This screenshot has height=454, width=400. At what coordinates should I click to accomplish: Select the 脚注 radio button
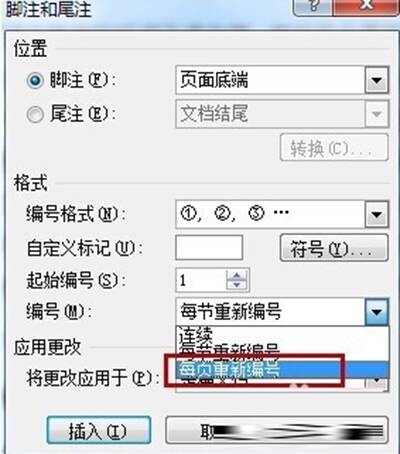click(x=35, y=81)
